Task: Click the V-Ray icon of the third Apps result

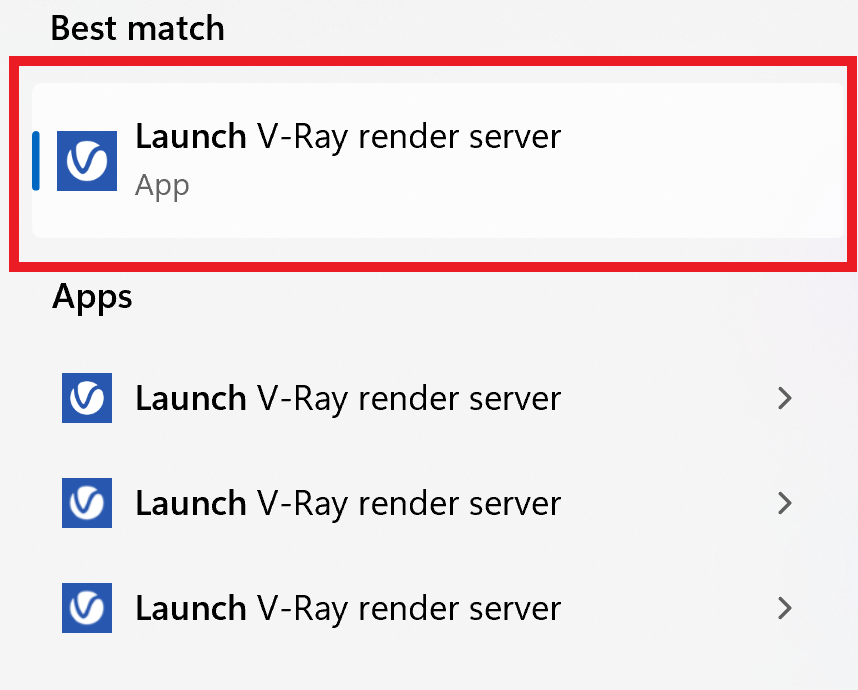Action: 86,608
